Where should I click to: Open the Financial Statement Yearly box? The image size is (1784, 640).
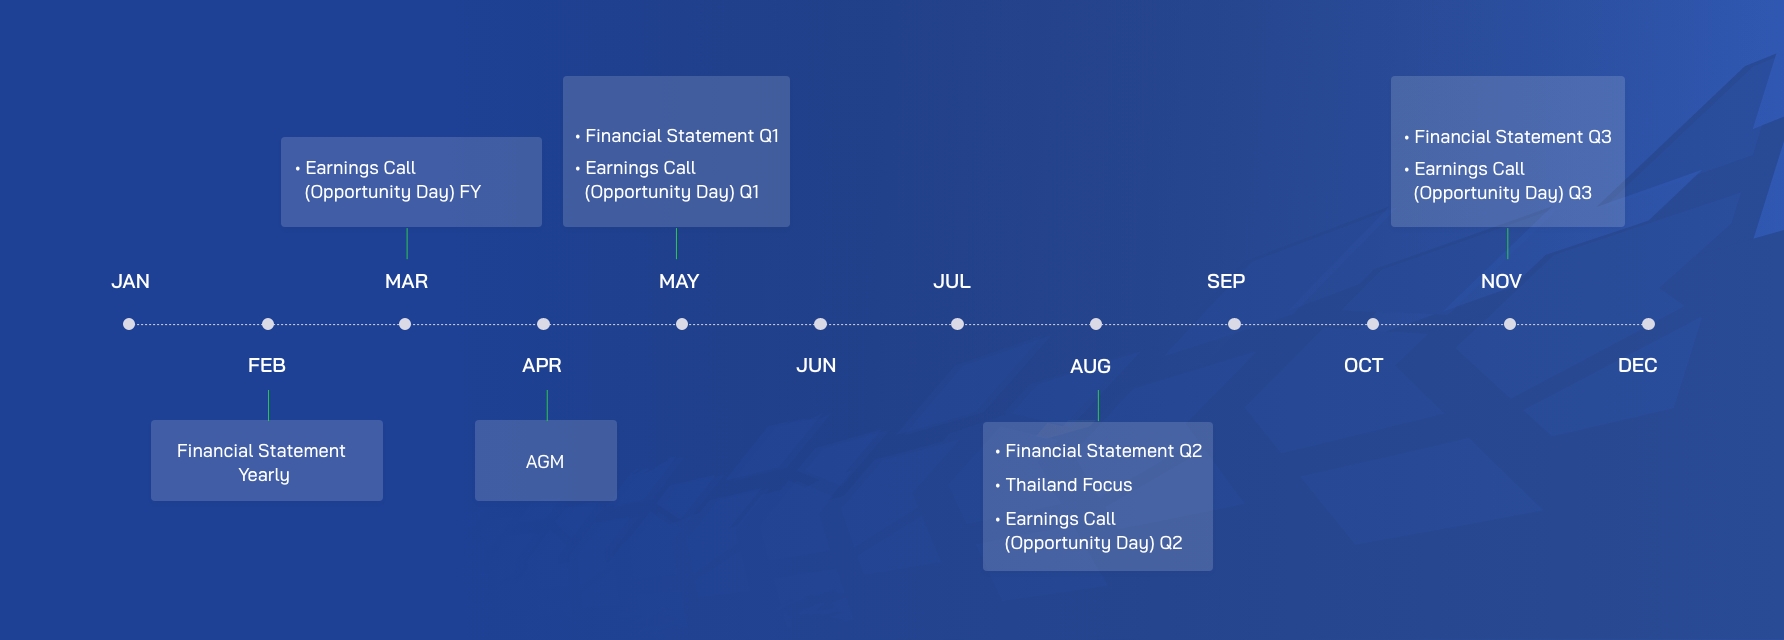[x=267, y=461]
